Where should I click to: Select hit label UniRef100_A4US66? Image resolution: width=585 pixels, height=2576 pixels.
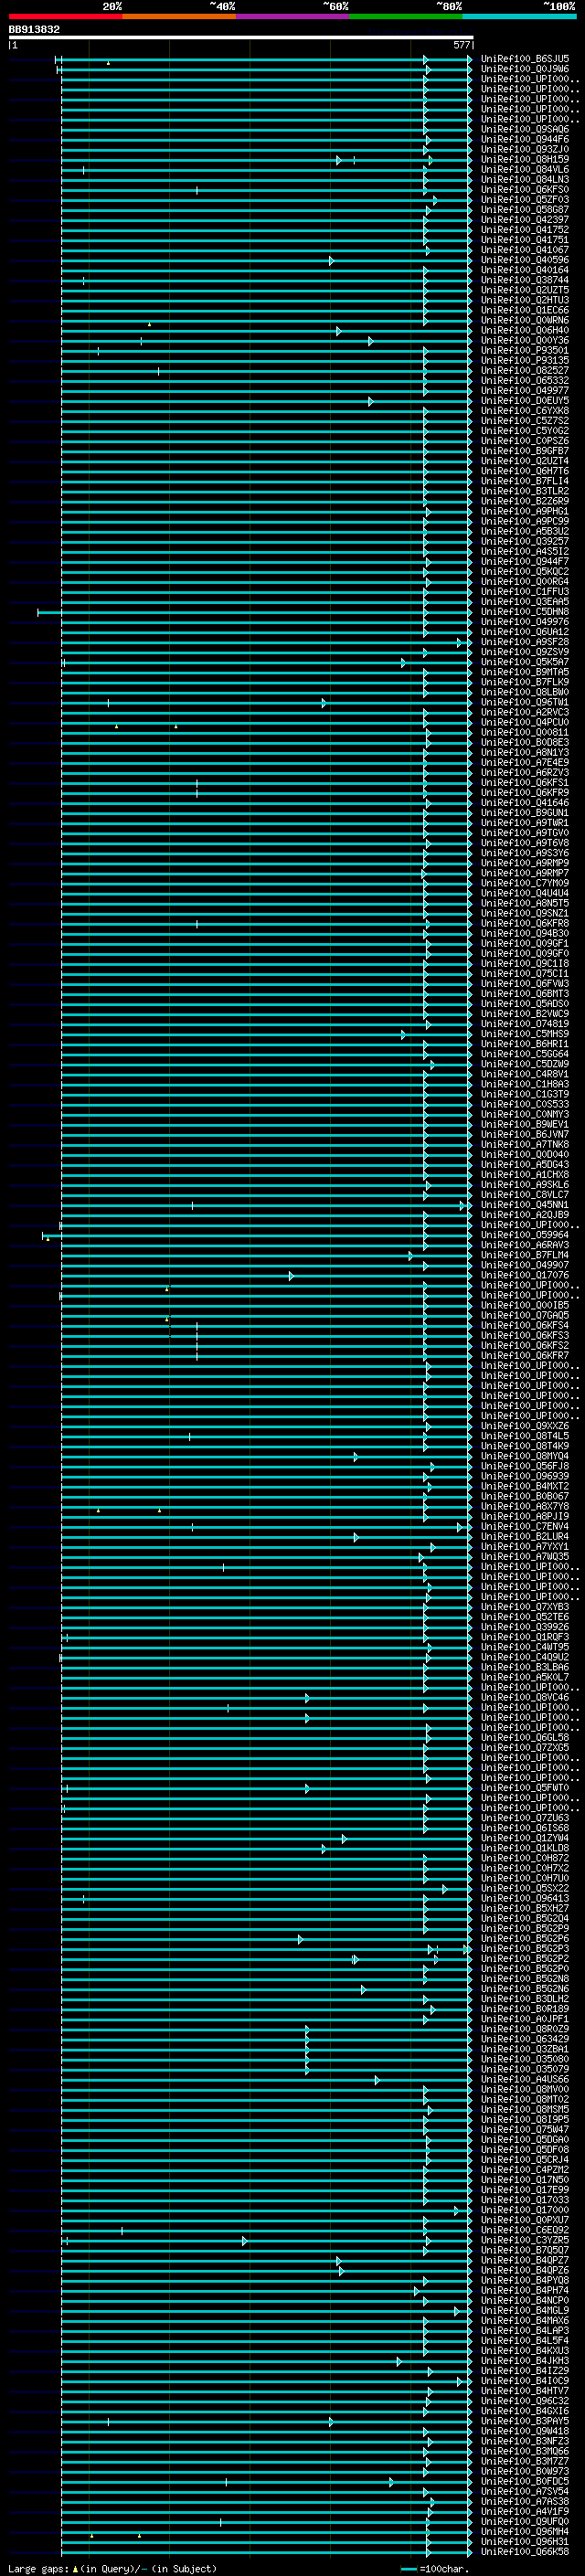point(525,2079)
